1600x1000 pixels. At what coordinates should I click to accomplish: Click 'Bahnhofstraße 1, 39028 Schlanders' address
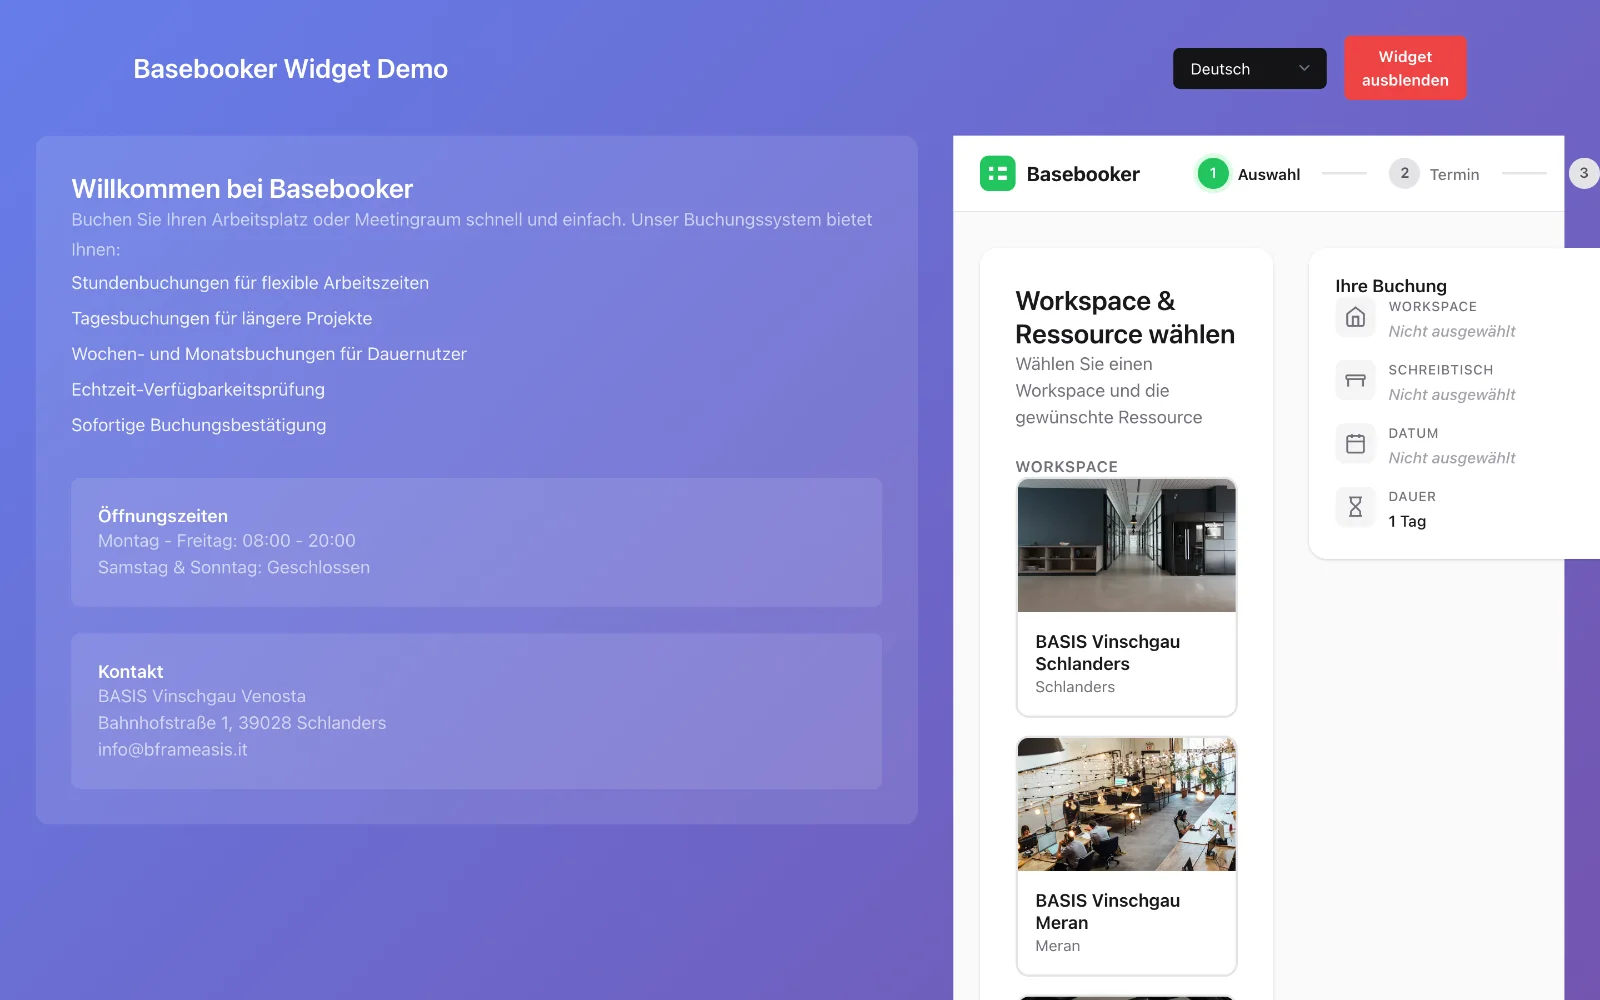[242, 723]
